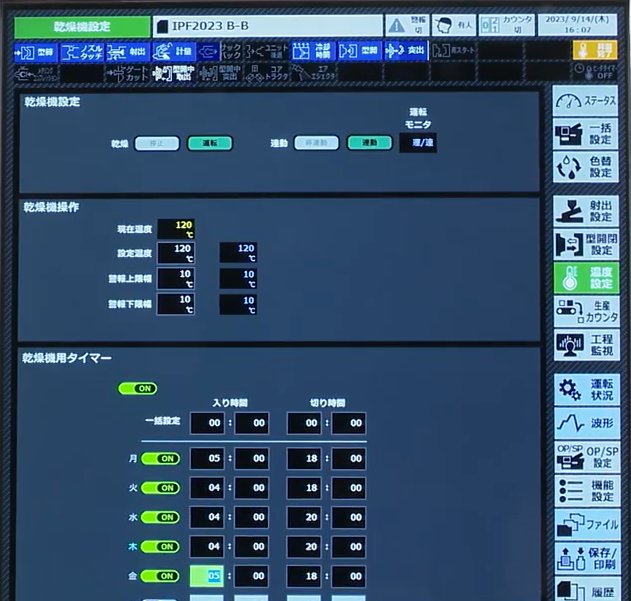Click the 計量 metering process icon
The width and height of the screenshot is (631, 601).
[x=174, y=52]
